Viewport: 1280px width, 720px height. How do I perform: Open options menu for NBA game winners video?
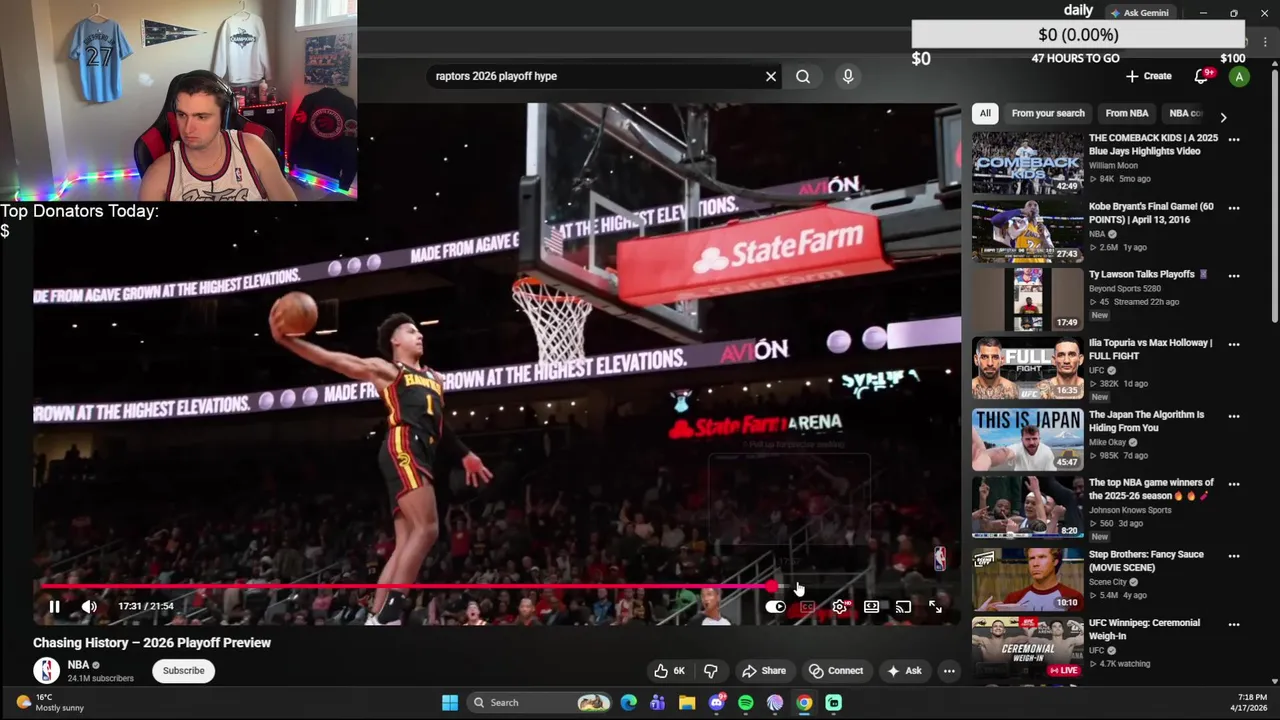pyautogui.click(x=1234, y=484)
